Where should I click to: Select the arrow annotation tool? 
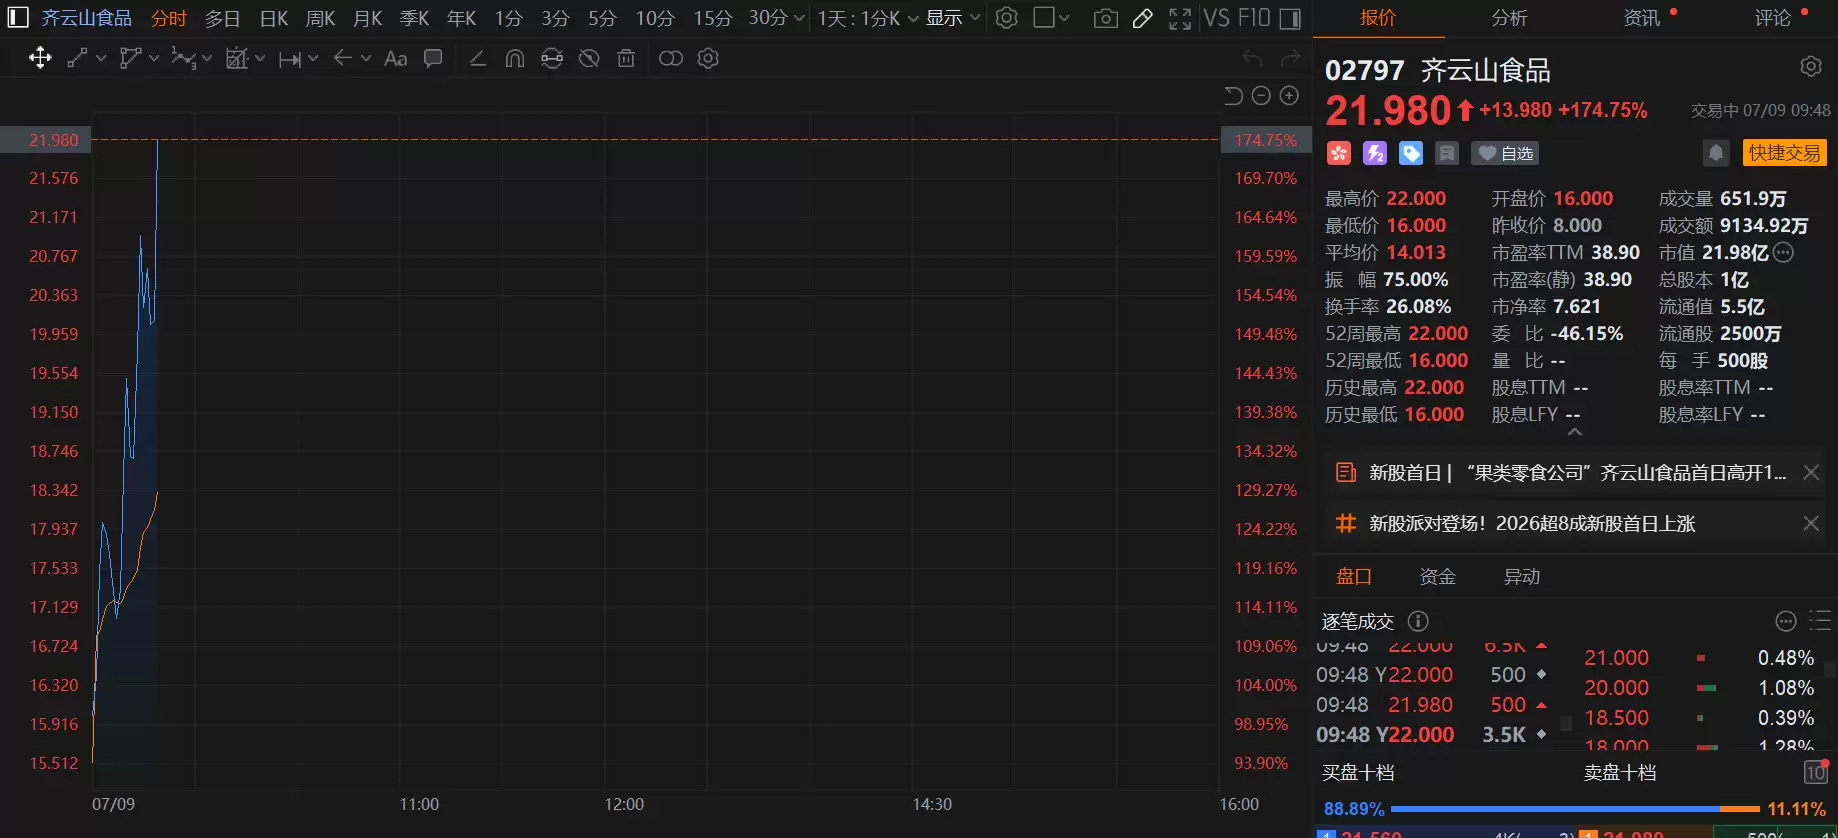(343, 58)
